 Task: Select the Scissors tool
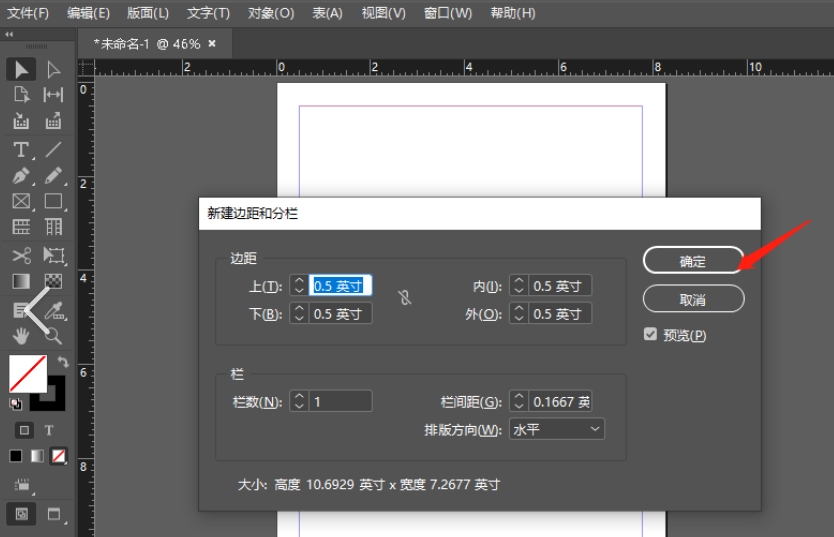click(21, 256)
